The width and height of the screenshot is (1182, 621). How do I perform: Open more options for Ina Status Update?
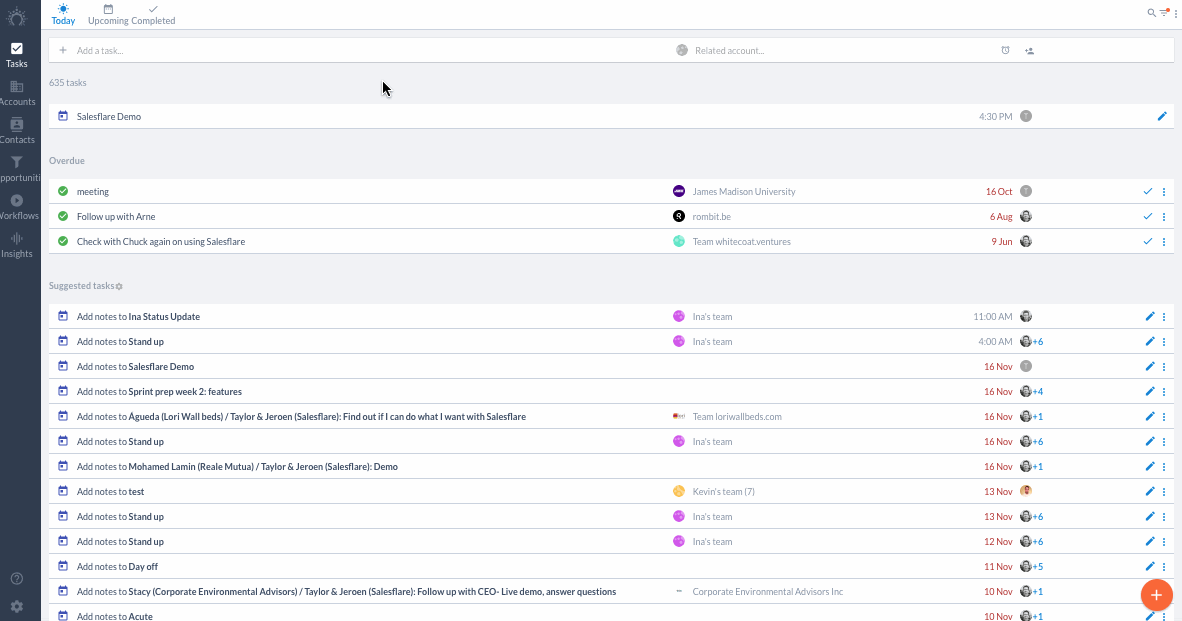point(1164,317)
